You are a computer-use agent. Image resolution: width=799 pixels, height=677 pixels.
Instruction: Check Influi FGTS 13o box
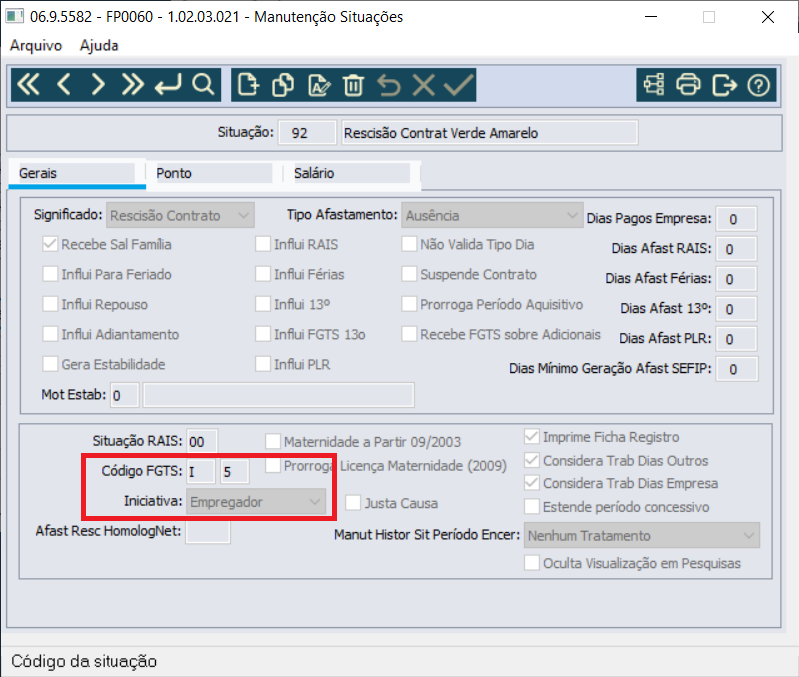tap(263, 334)
